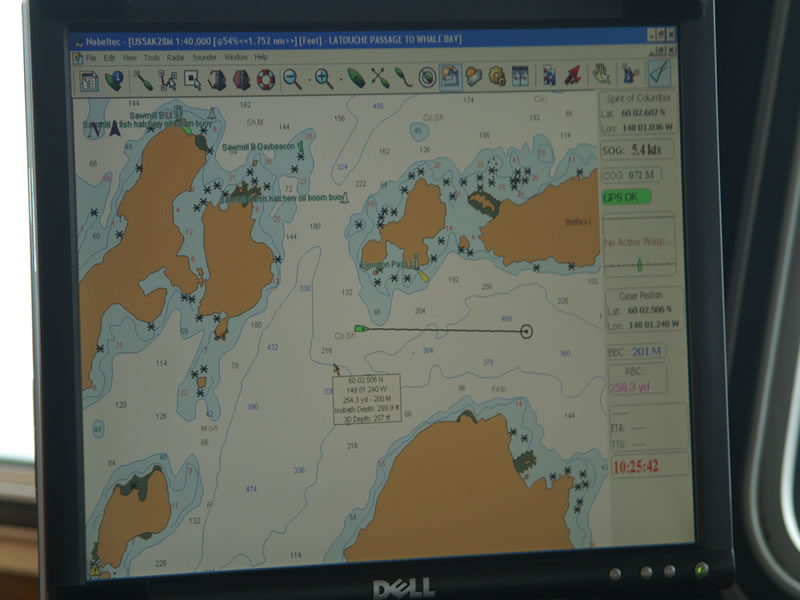Click the dark vessel toolbar icon before the red one
This screenshot has width=800, height=600.
click(x=217, y=80)
